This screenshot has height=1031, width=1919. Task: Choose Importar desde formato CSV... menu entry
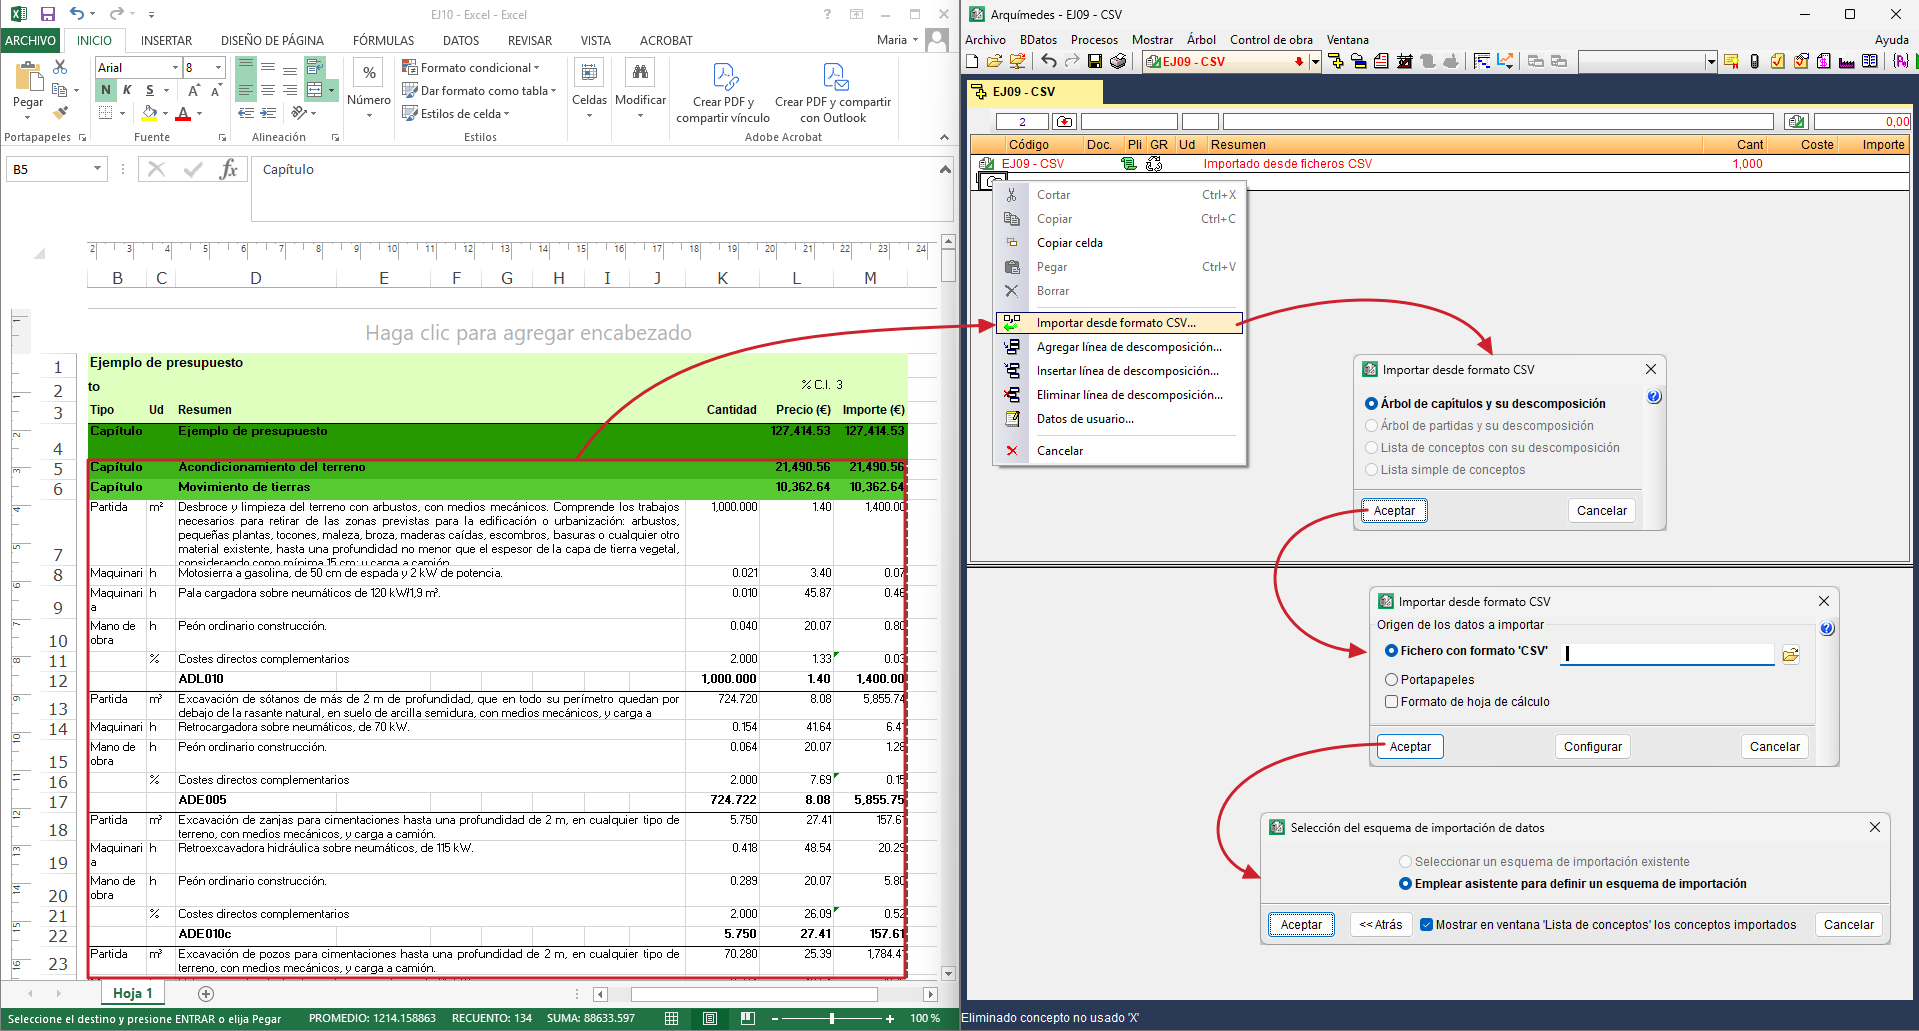[x=1120, y=323]
